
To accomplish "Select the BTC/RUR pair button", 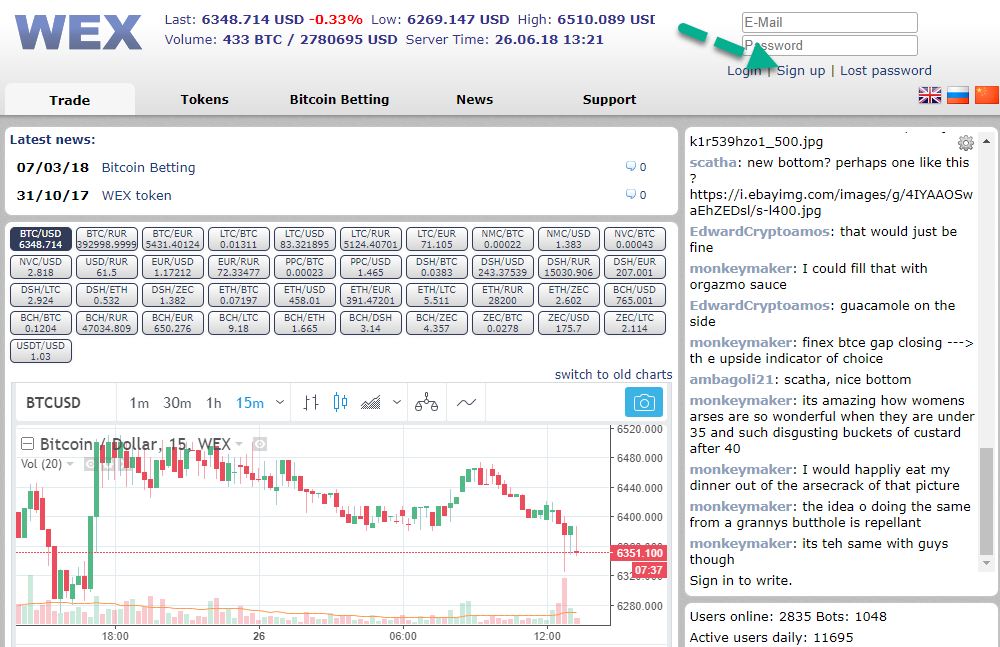I will 107,239.
